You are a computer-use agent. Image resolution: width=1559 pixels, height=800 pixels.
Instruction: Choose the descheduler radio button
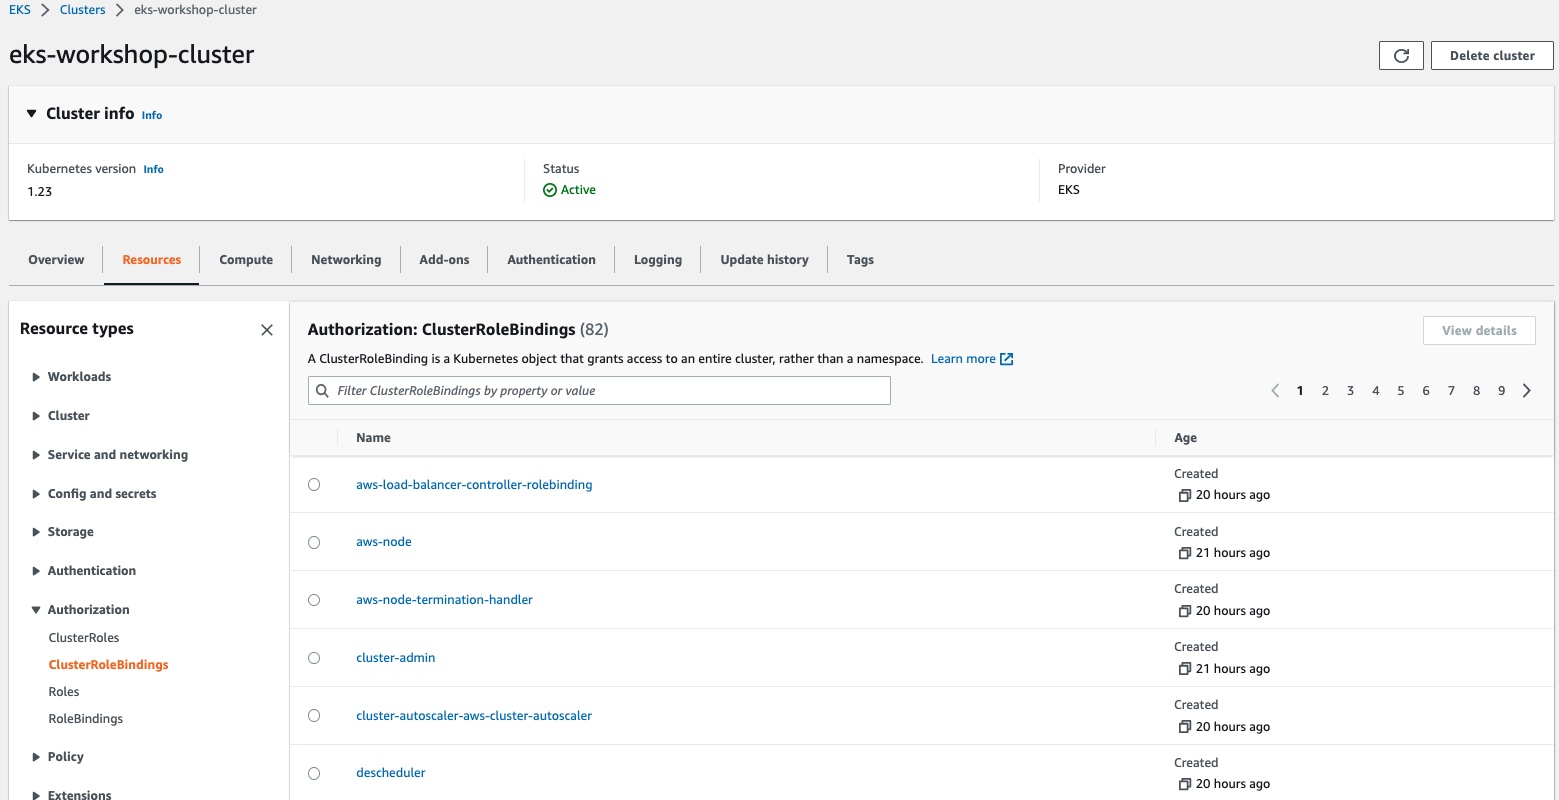314,773
